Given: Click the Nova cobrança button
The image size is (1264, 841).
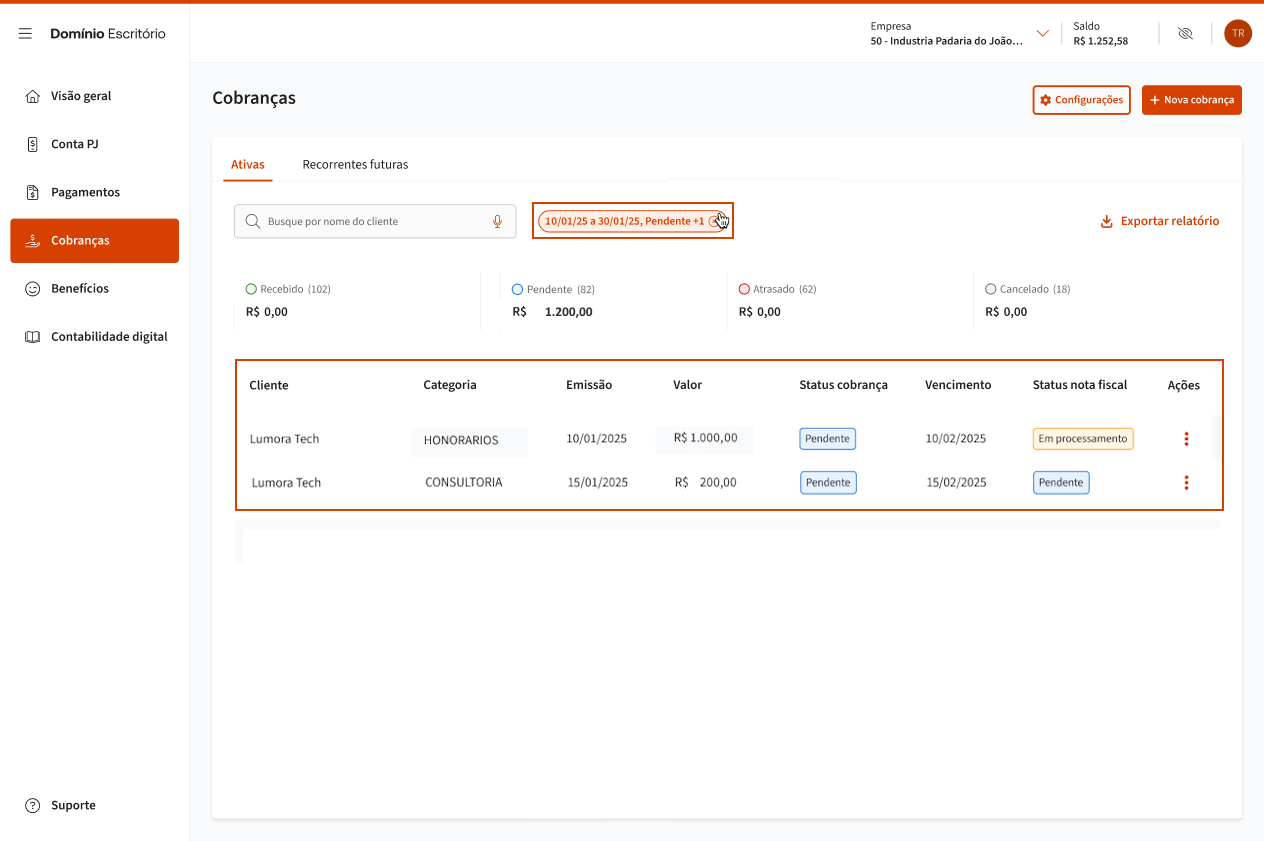Looking at the screenshot, I should pos(1191,100).
